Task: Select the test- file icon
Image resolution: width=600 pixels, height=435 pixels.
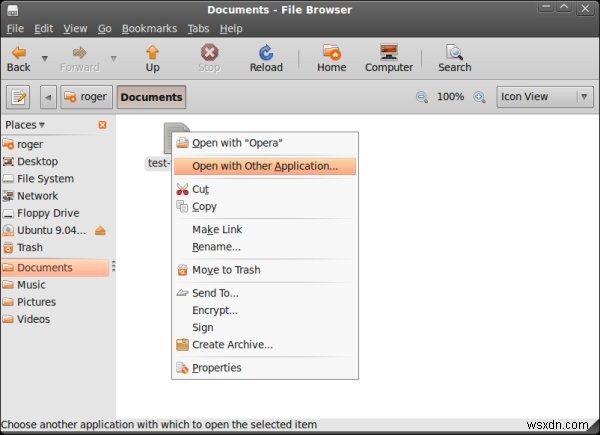Action: [168, 138]
